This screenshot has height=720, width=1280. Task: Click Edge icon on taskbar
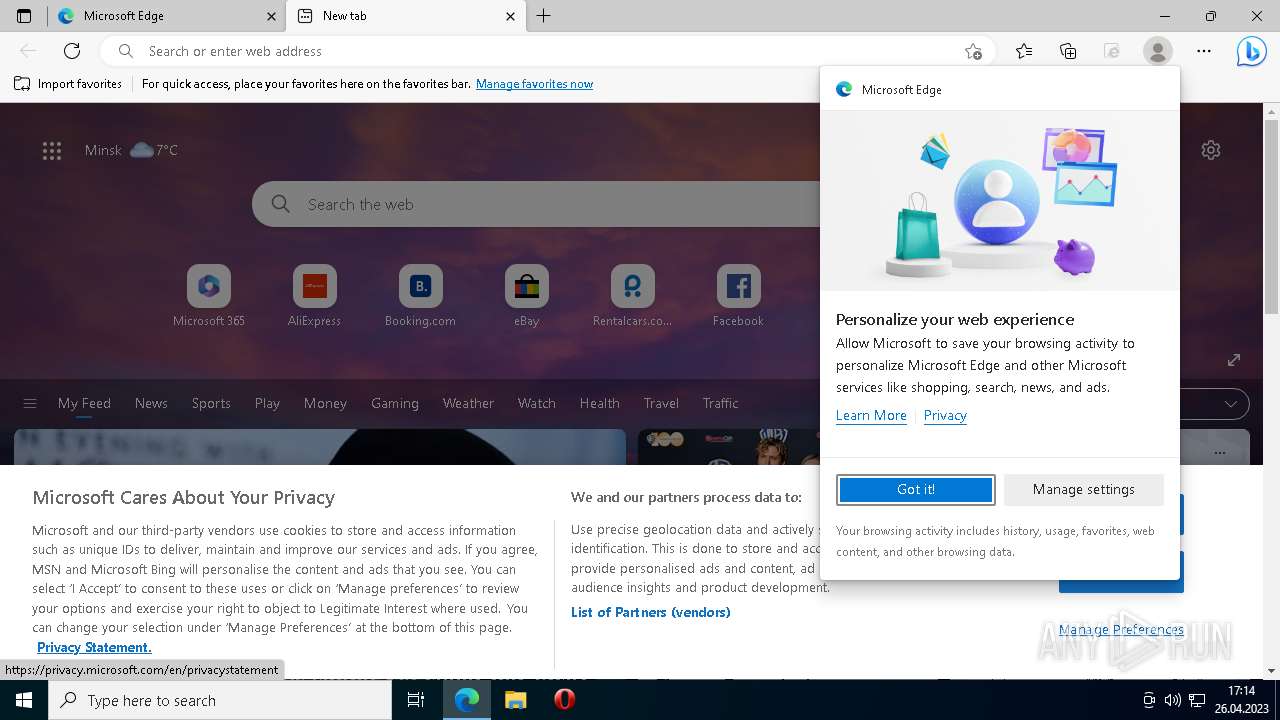[x=467, y=700]
